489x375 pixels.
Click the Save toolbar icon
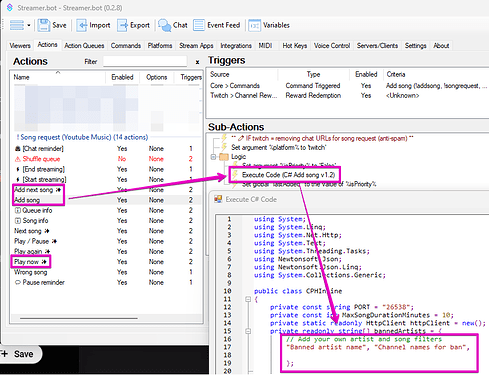click(44, 25)
